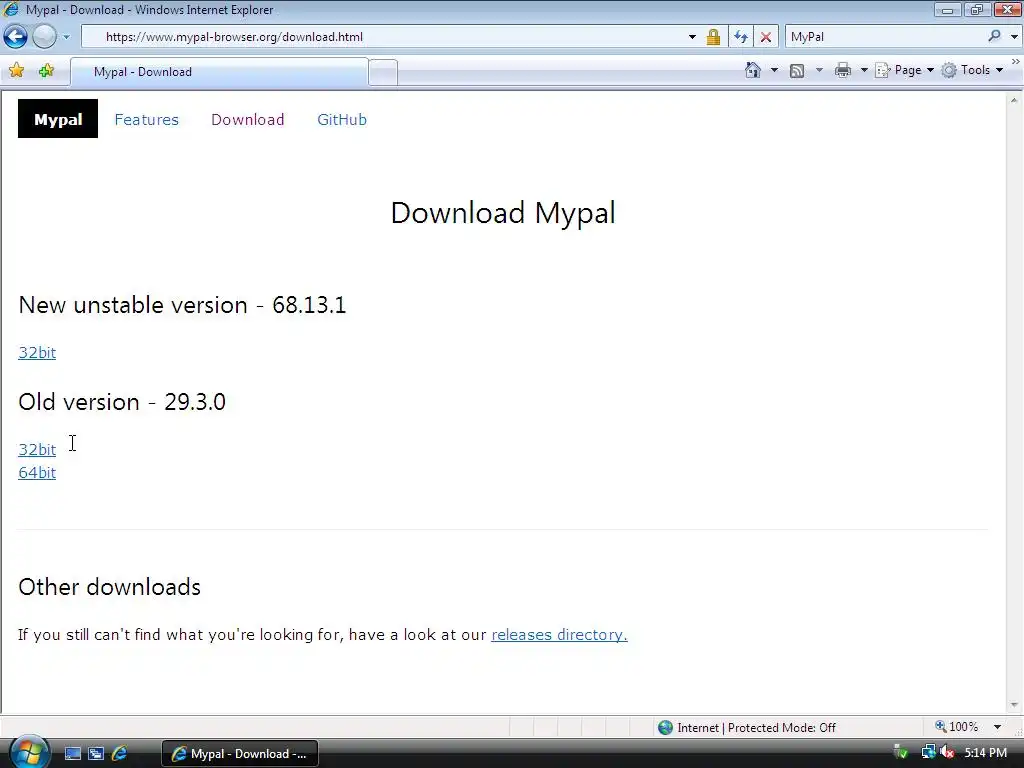Open the releases directory link

pos(559,635)
